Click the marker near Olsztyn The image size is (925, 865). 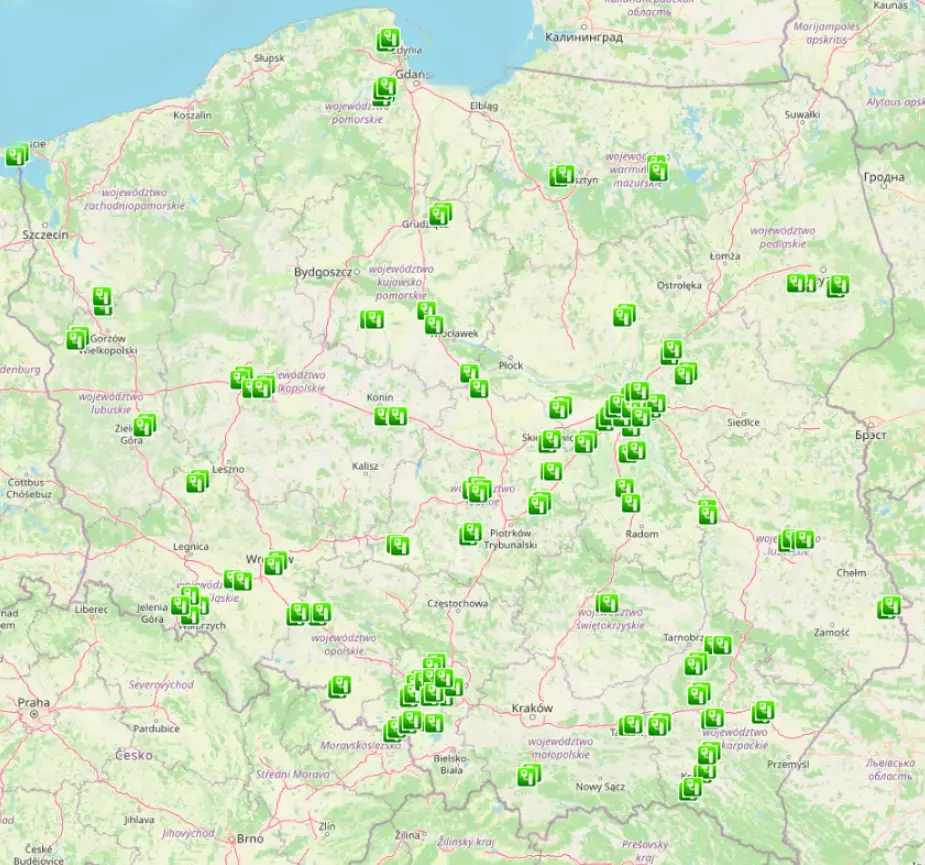click(x=562, y=173)
